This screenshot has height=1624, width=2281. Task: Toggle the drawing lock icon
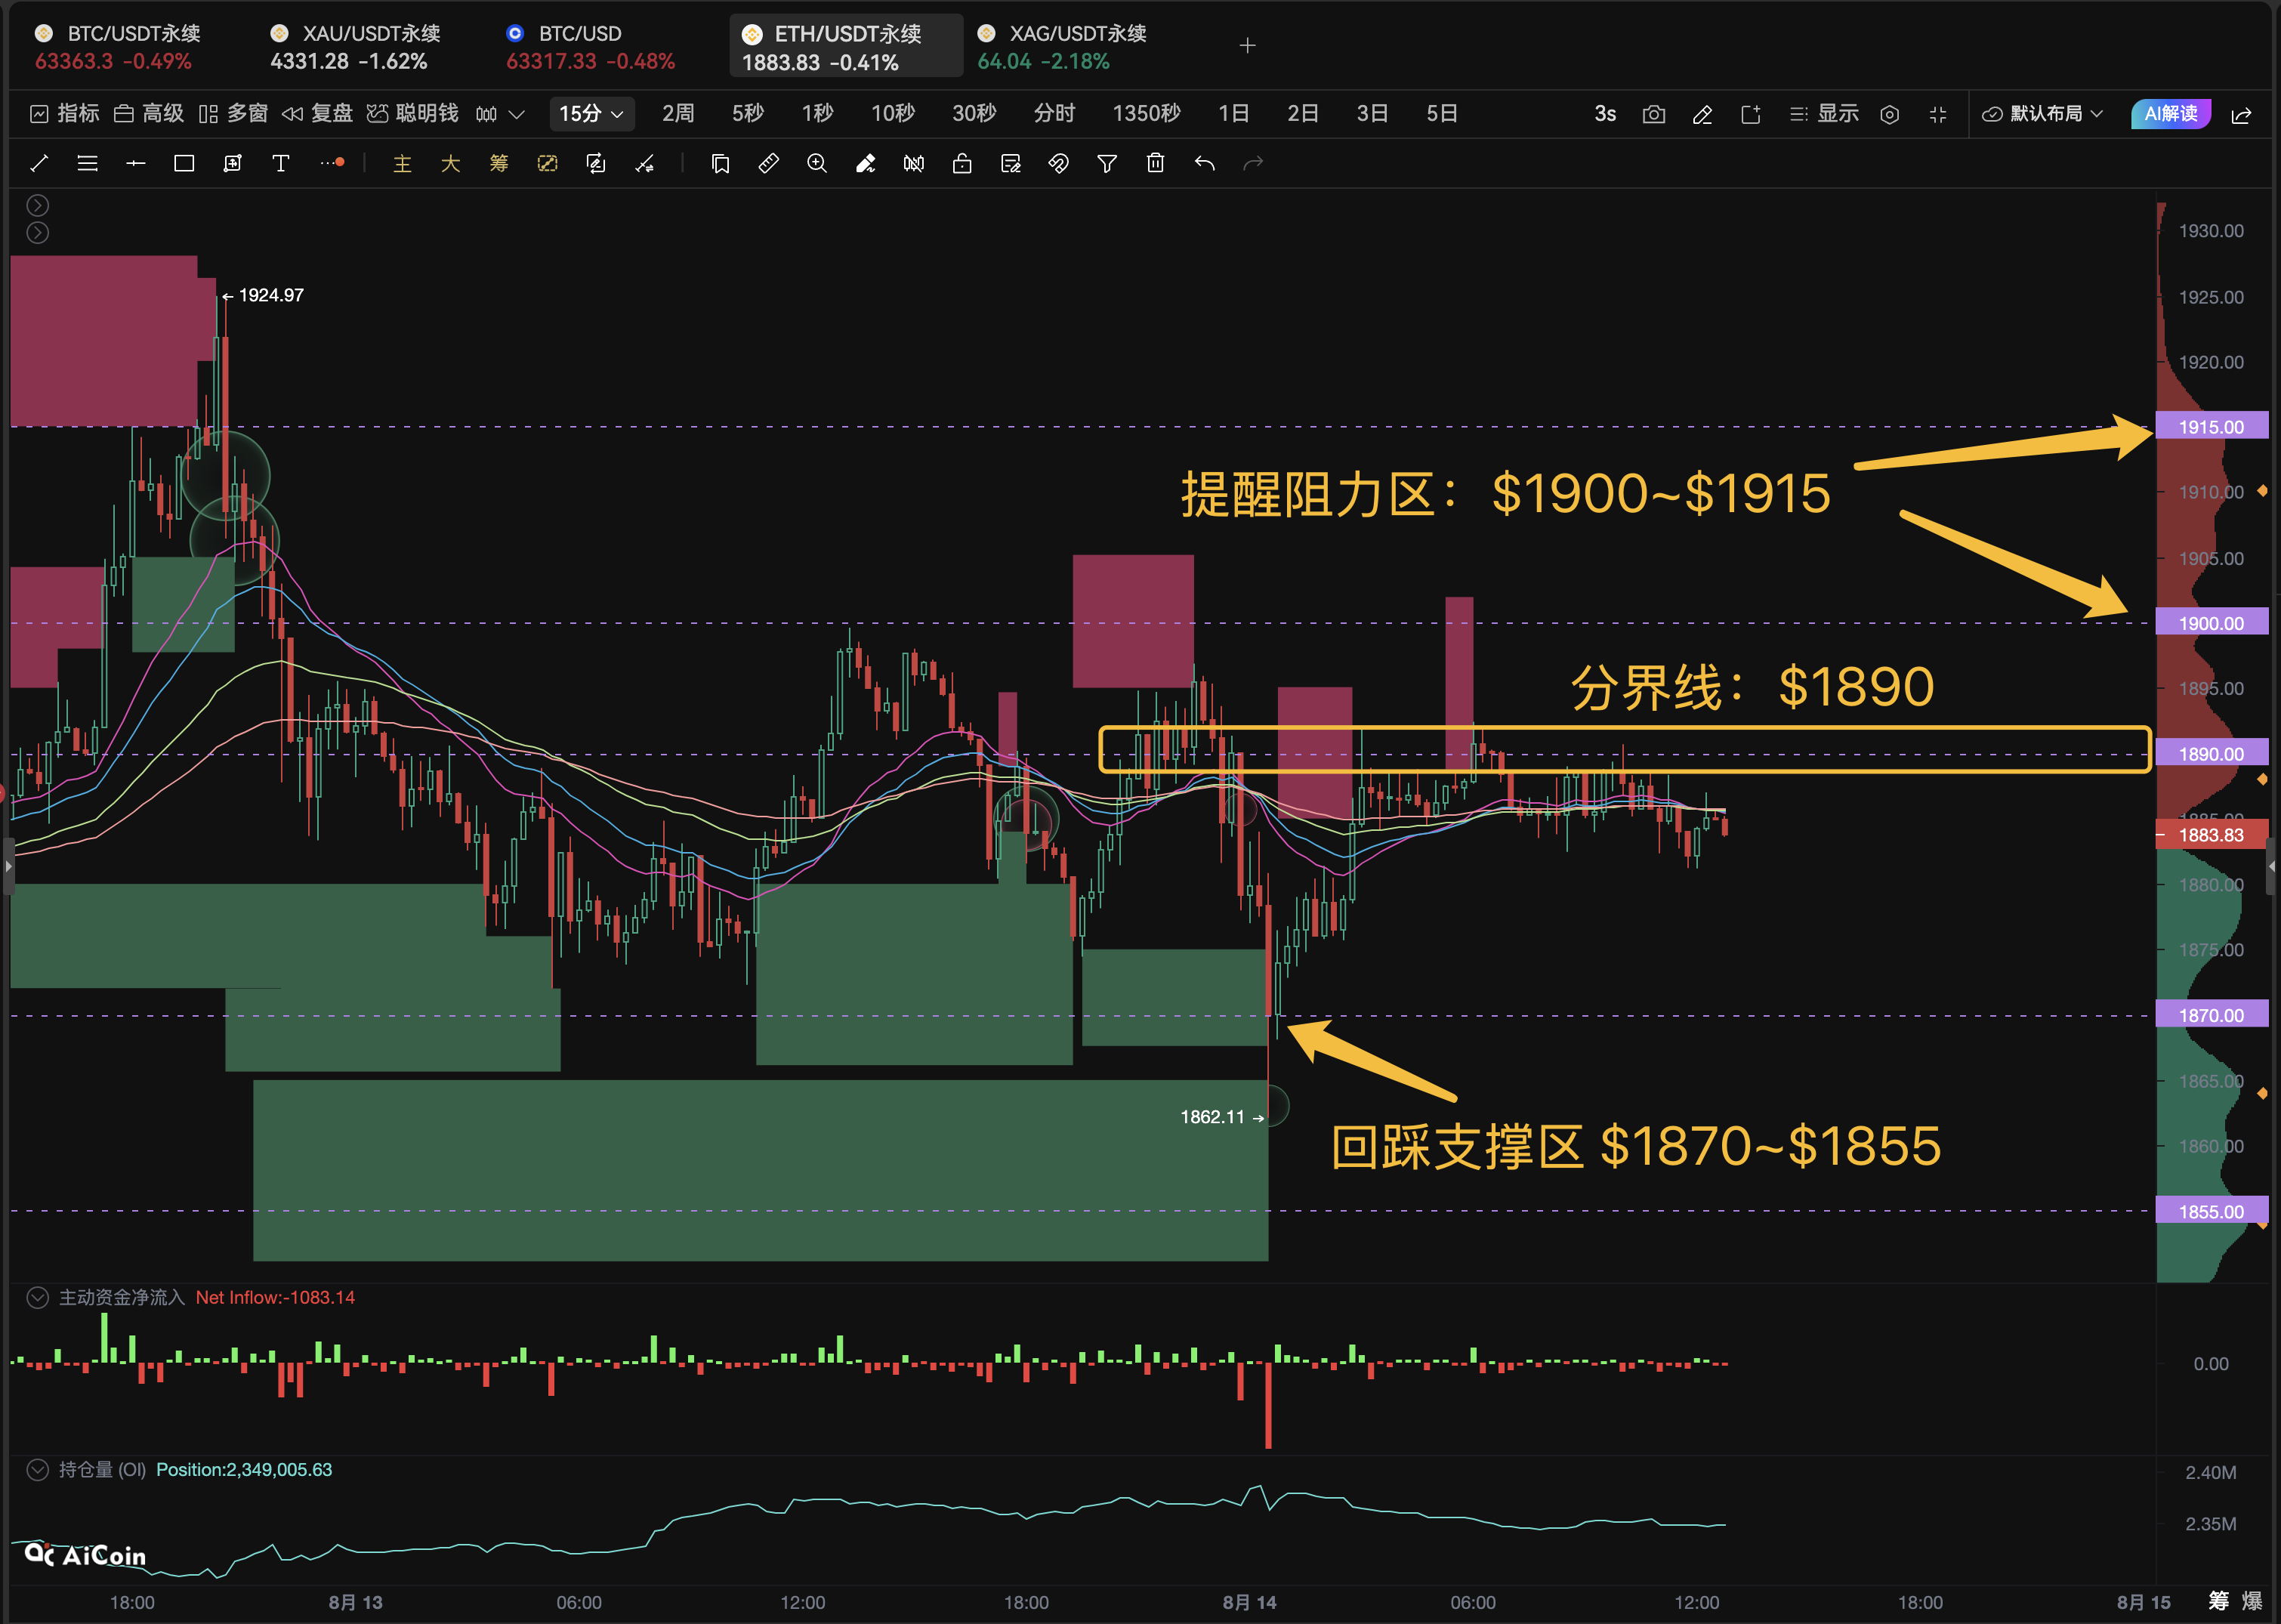[x=962, y=163]
